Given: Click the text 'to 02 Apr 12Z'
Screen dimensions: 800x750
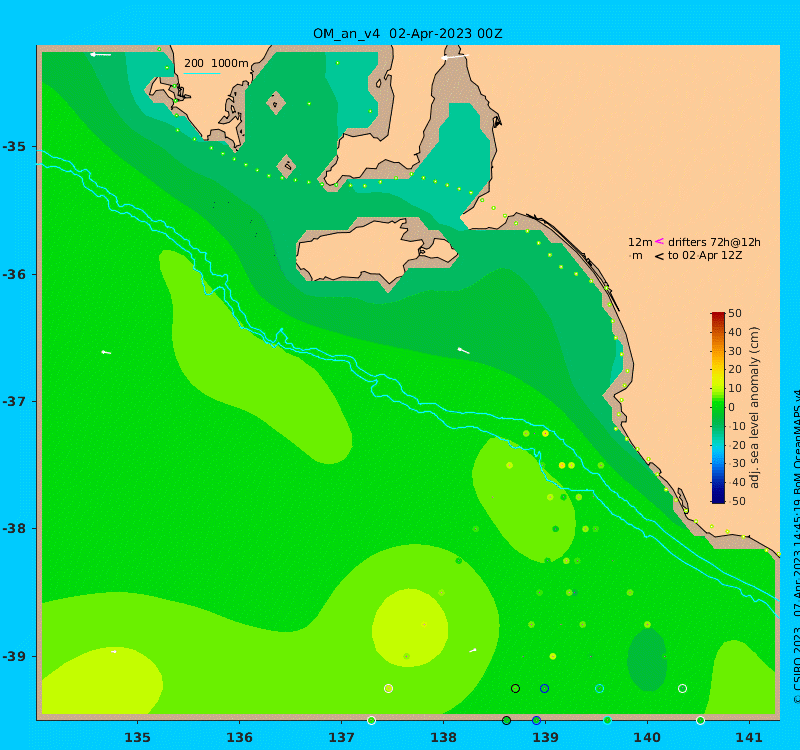Looking at the screenshot, I should pos(705,256).
